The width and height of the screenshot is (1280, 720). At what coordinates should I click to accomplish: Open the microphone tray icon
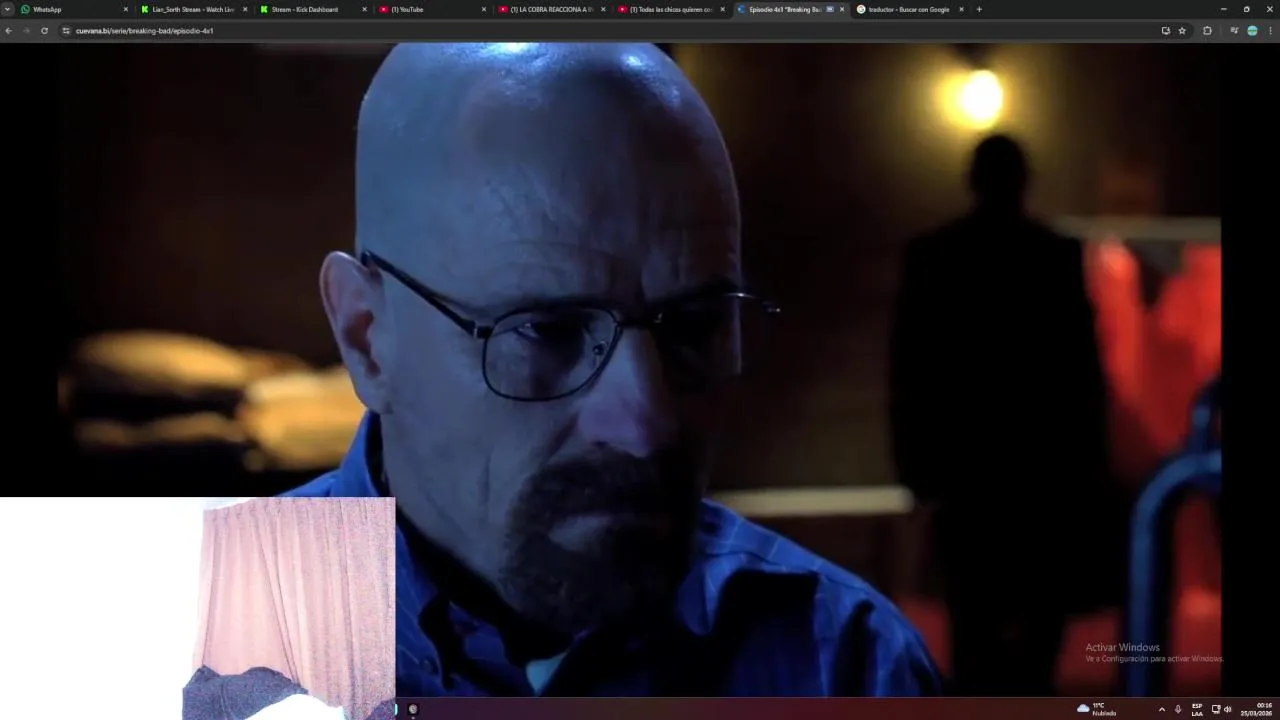point(1177,709)
